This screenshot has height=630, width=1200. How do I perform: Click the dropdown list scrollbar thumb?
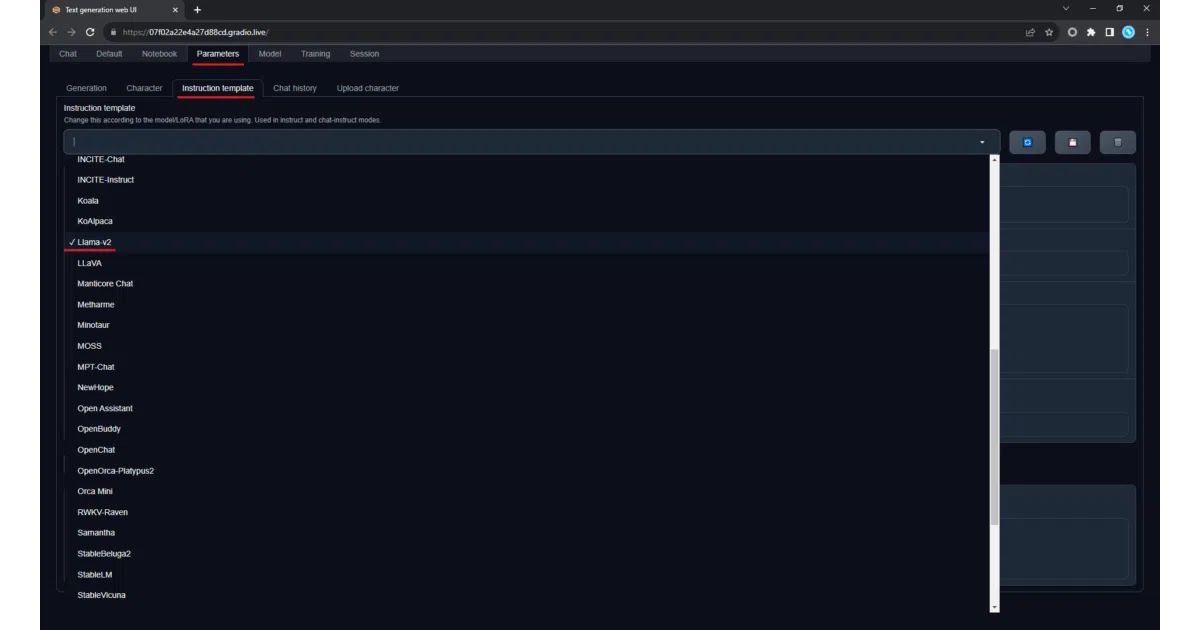tap(994, 437)
